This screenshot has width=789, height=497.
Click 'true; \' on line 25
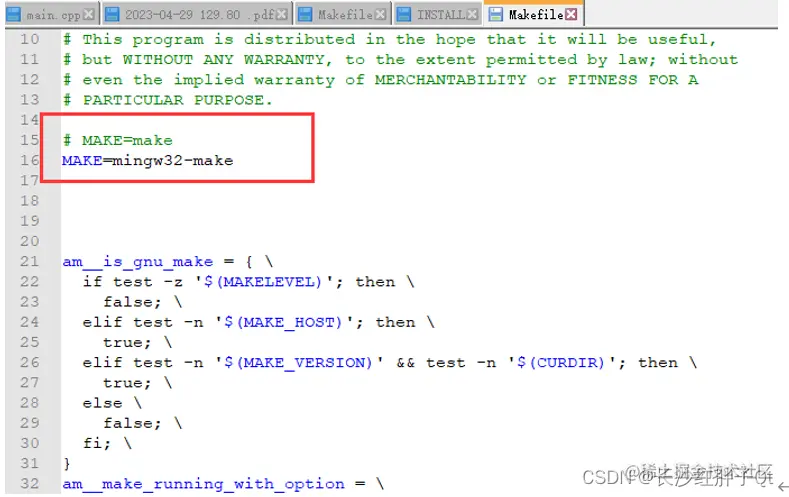[137, 343]
